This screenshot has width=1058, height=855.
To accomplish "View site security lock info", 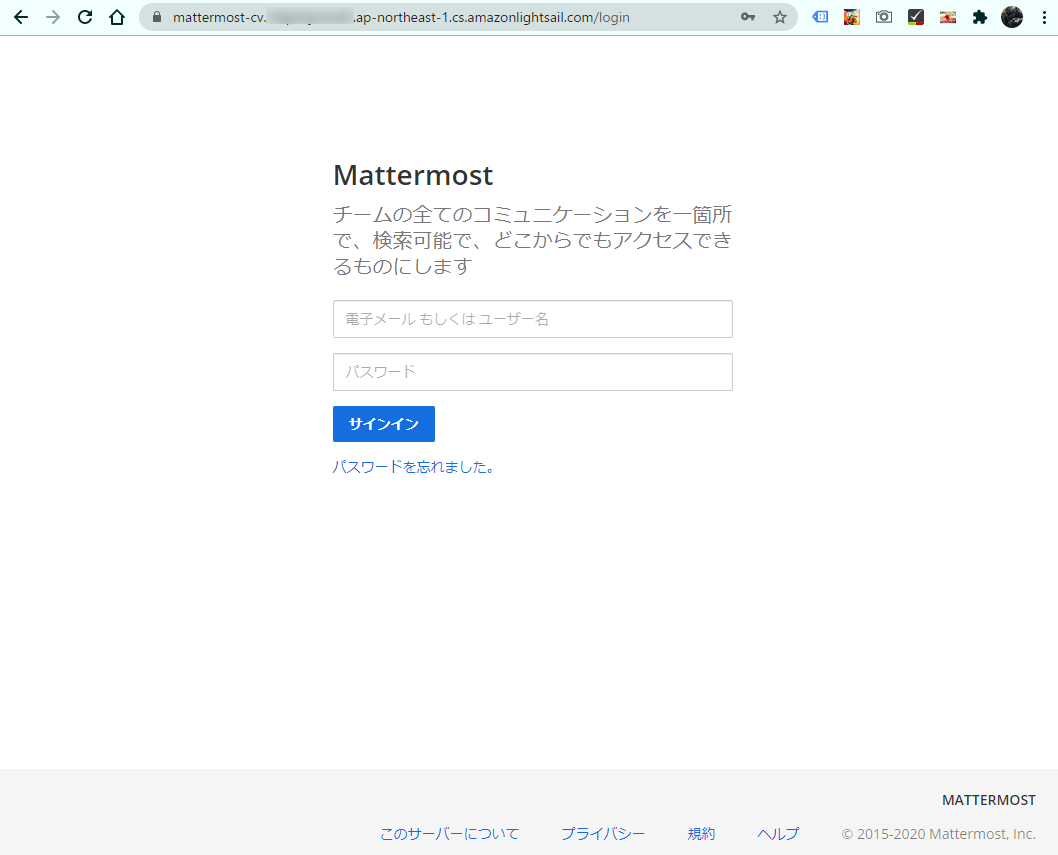I will click(157, 17).
